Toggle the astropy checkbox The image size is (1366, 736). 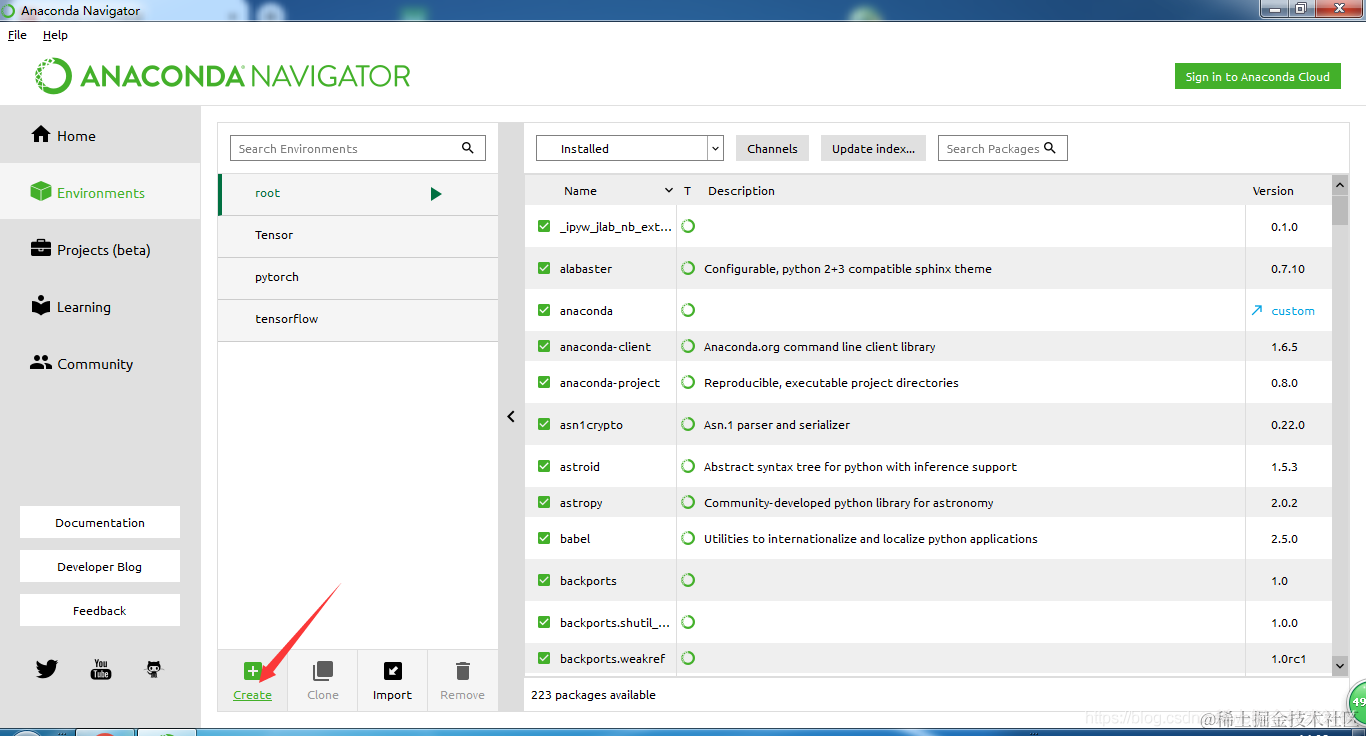click(x=544, y=502)
